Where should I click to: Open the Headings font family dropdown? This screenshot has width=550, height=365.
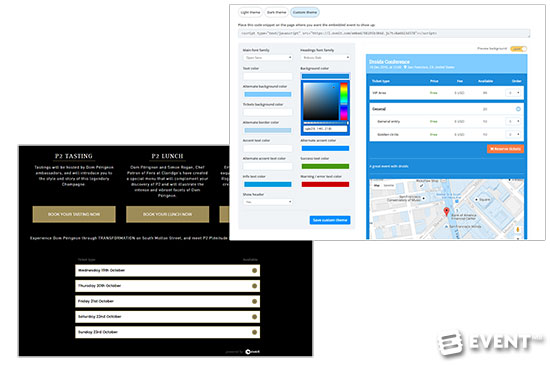(325, 58)
